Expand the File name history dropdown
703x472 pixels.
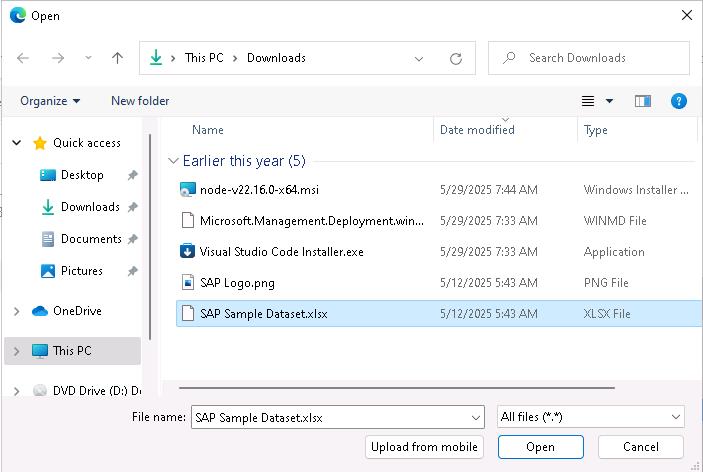click(x=475, y=417)
